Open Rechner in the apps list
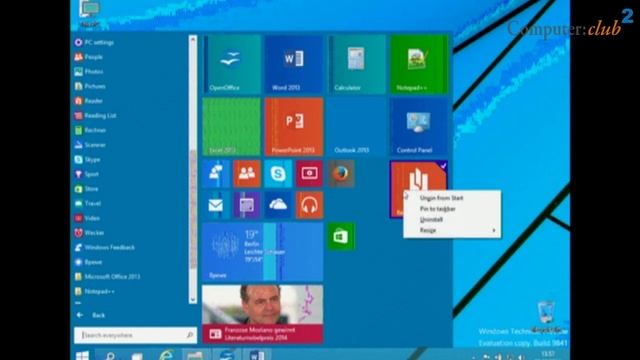The image size is (640, 360). point(90,130)
